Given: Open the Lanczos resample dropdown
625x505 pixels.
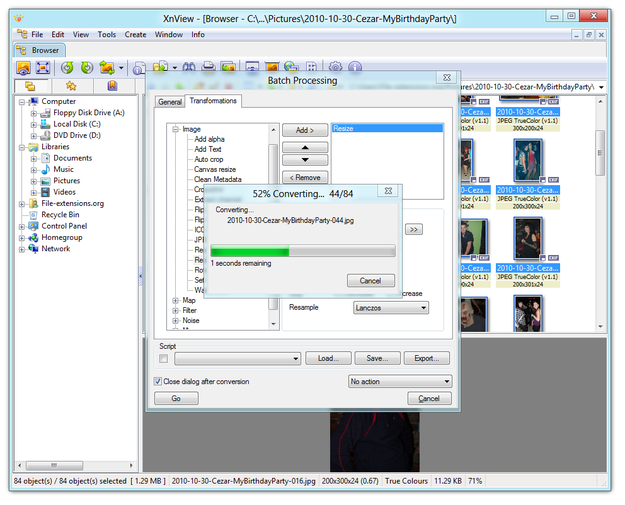Looking at the screenshot, I should (x=391, y=308).
